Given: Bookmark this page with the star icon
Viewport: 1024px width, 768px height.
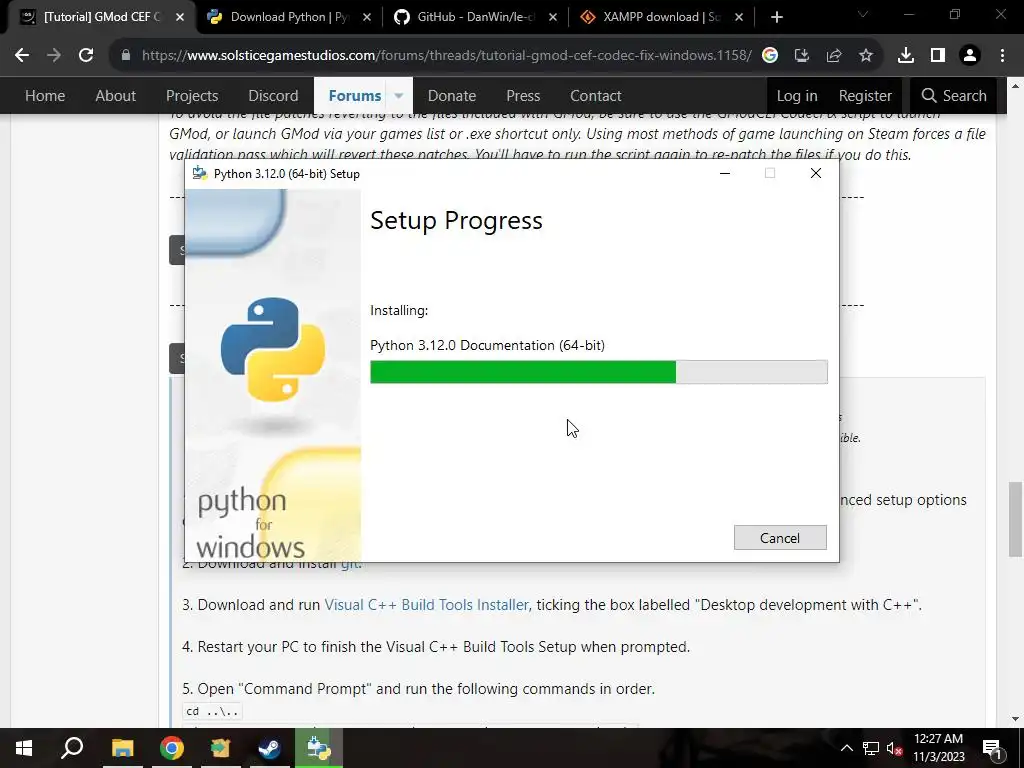Looking at the screenshot, I should point(866,56).
